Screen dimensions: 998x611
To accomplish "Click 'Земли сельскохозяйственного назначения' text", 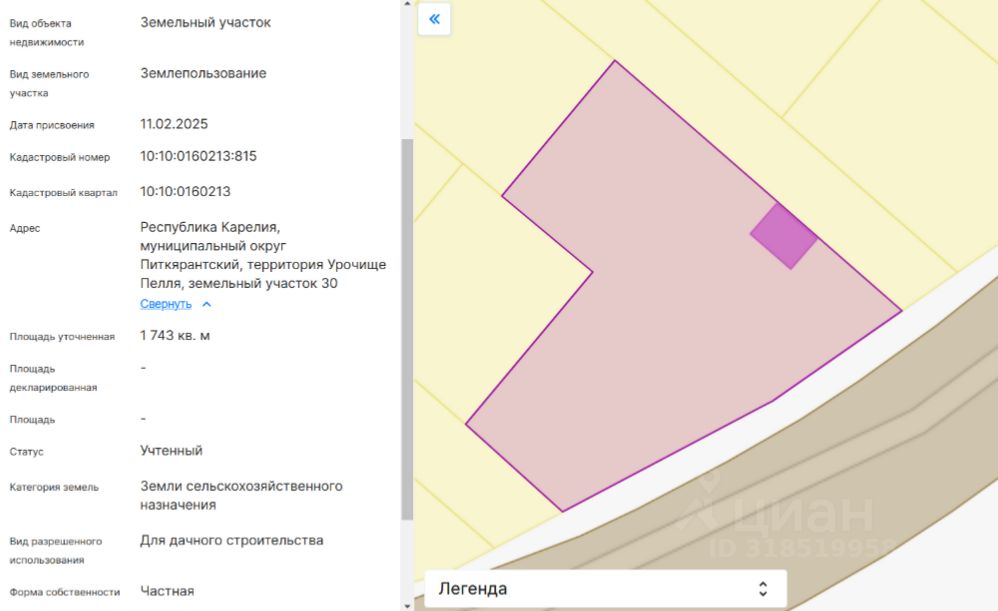I will (241, 495).
